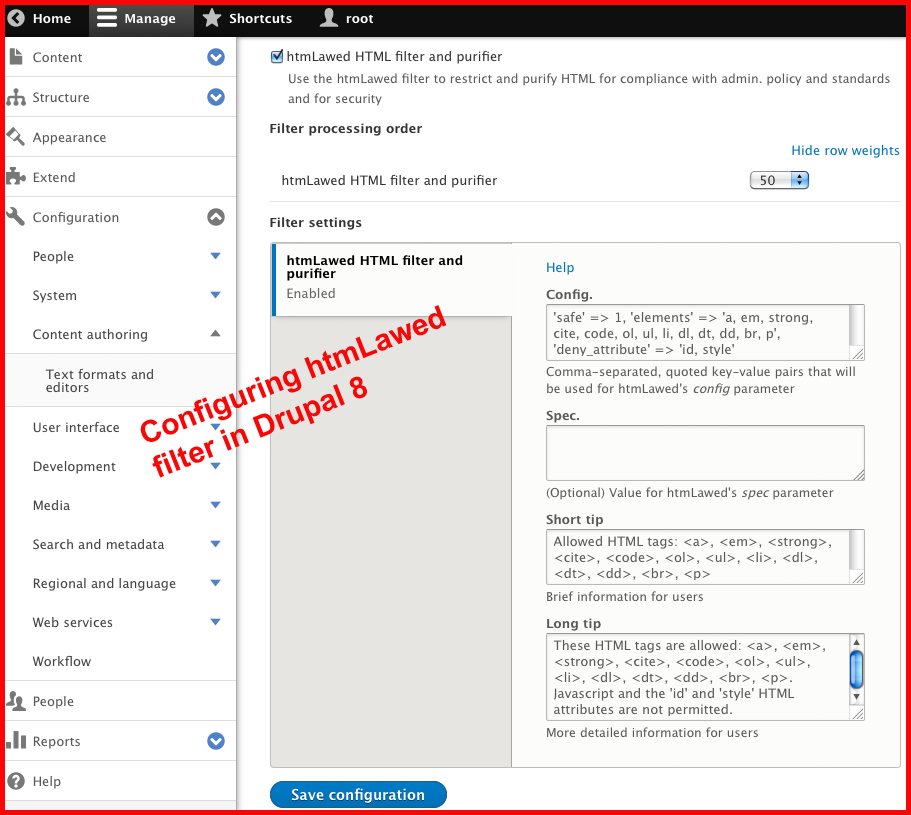Expand the Search and metadata arrow
This screenshot has height=815, width=911.
tap(216, 544)
